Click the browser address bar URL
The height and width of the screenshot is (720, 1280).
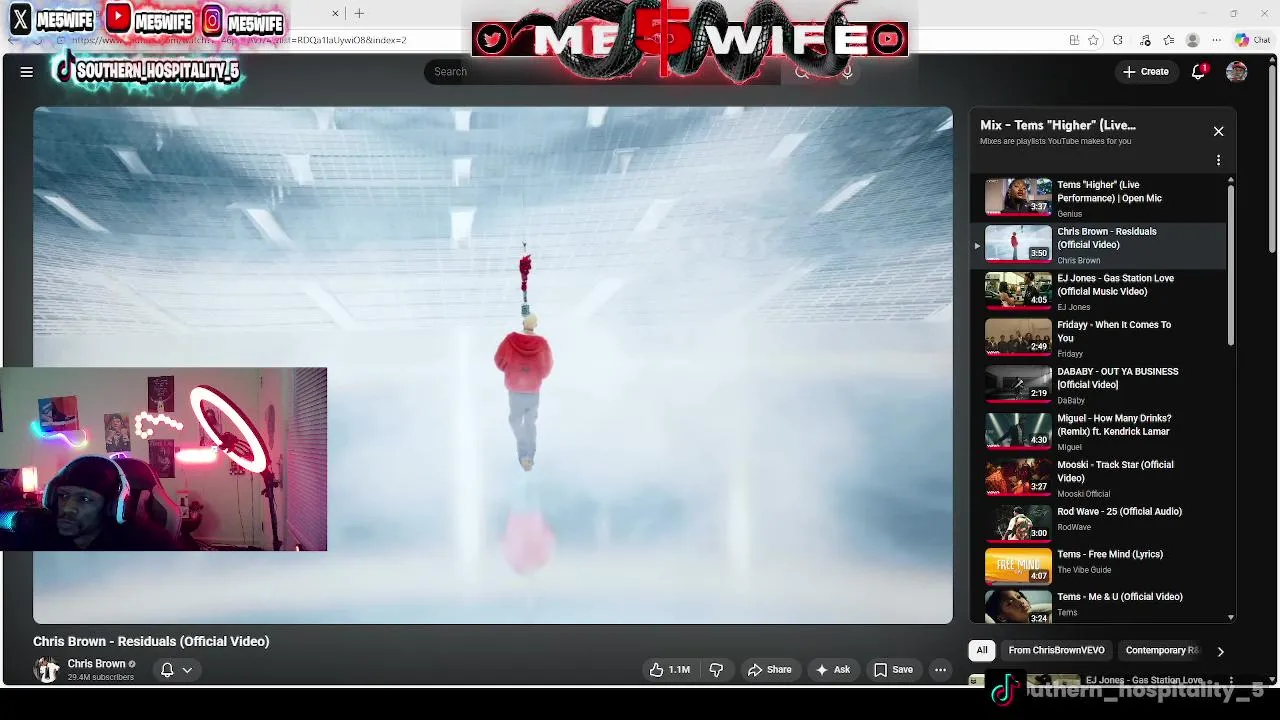point(239,40)
